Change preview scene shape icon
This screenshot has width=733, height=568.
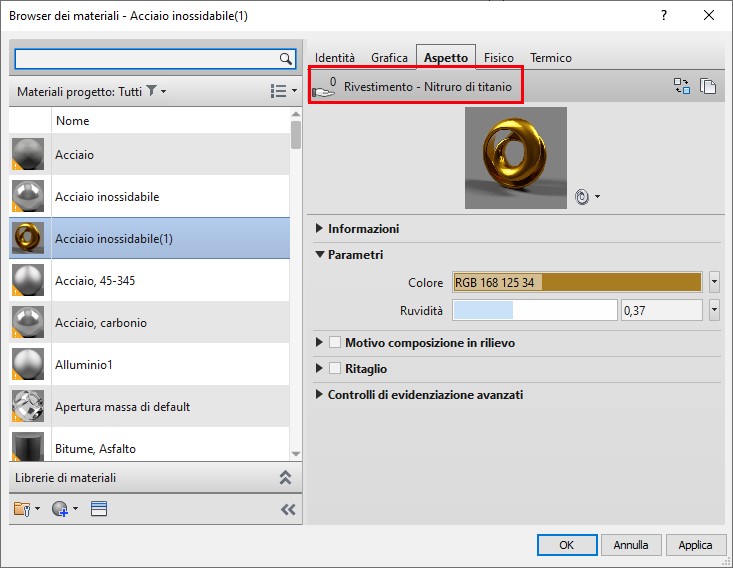[582, 197]
